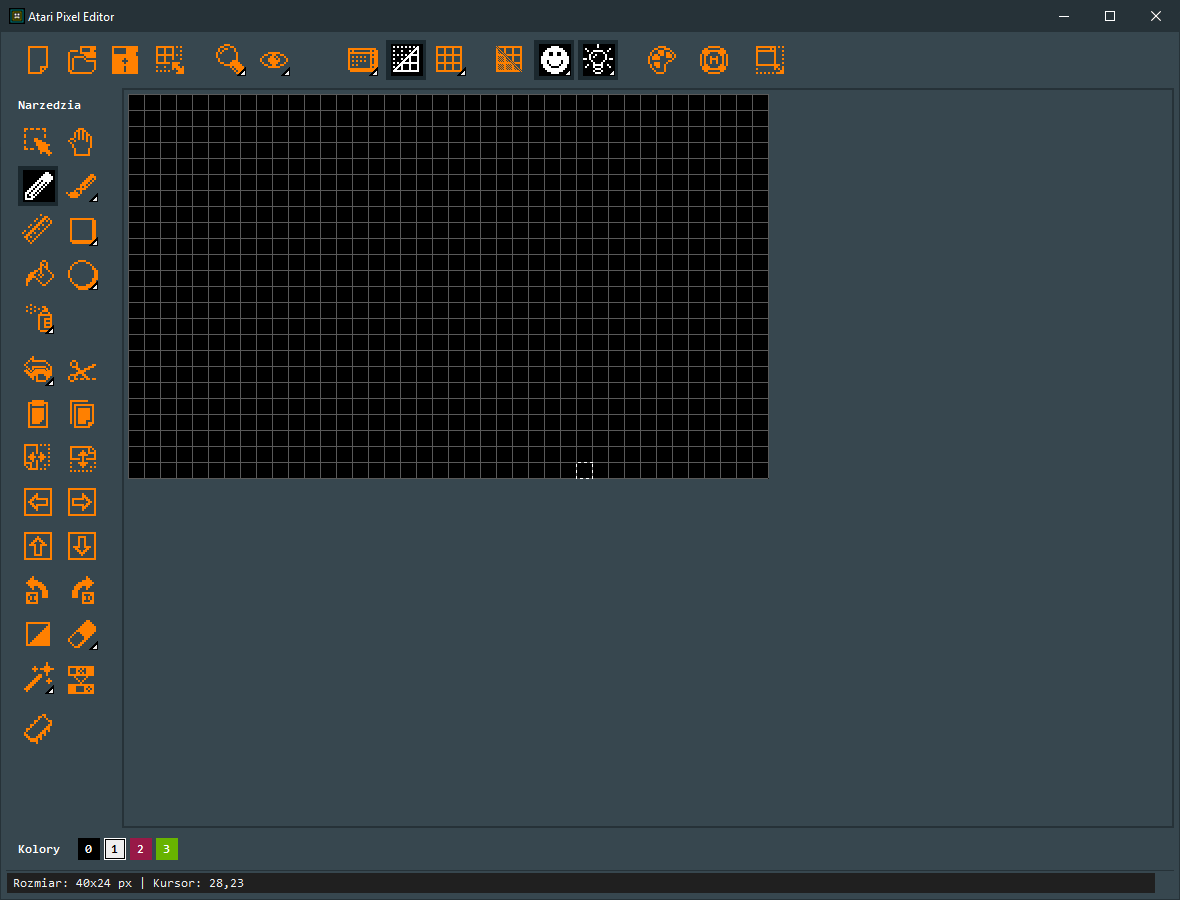The width and height of the screenshot is (1180, 900).
Task: Create a new blank image file
Action: (x=38, y=59)
